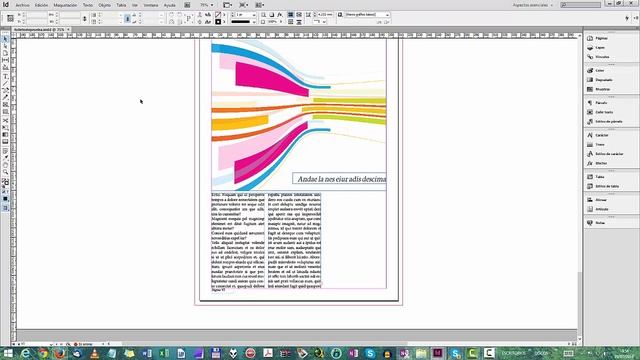Select the Page tool
This screenshot has height=360, width=640.
pos(5,53)
